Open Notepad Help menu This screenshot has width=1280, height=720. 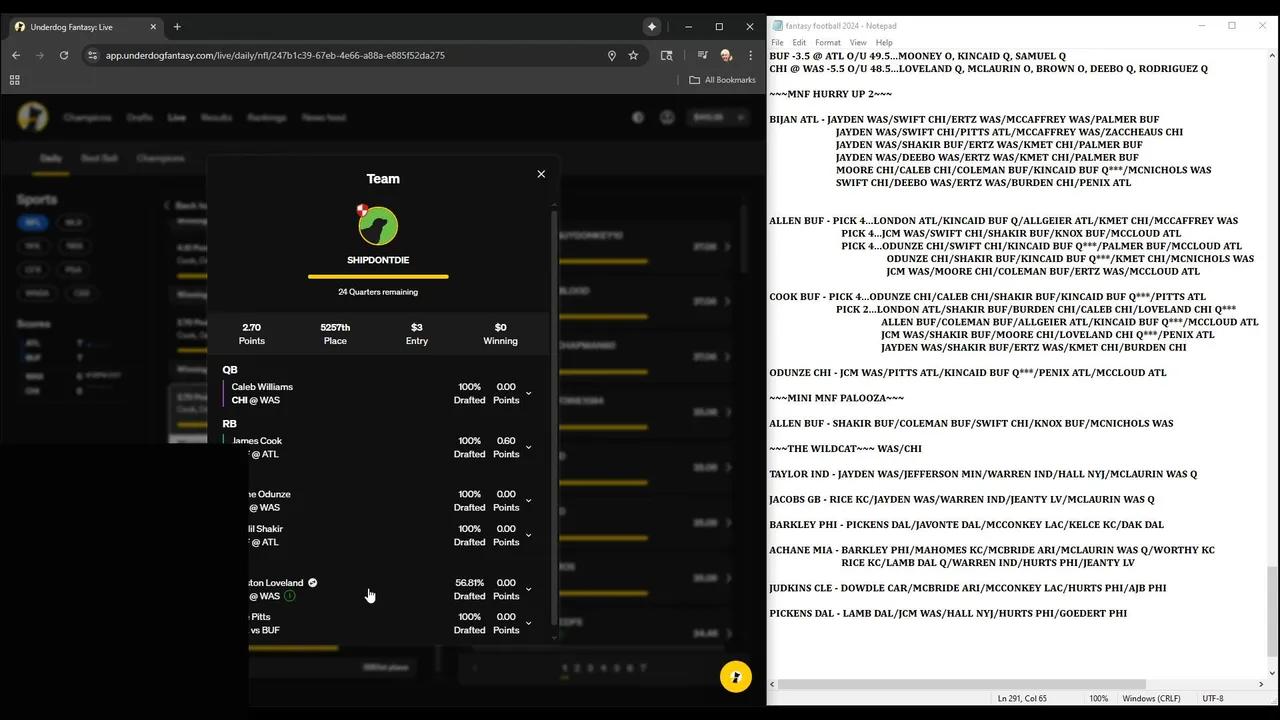(884, 43)
